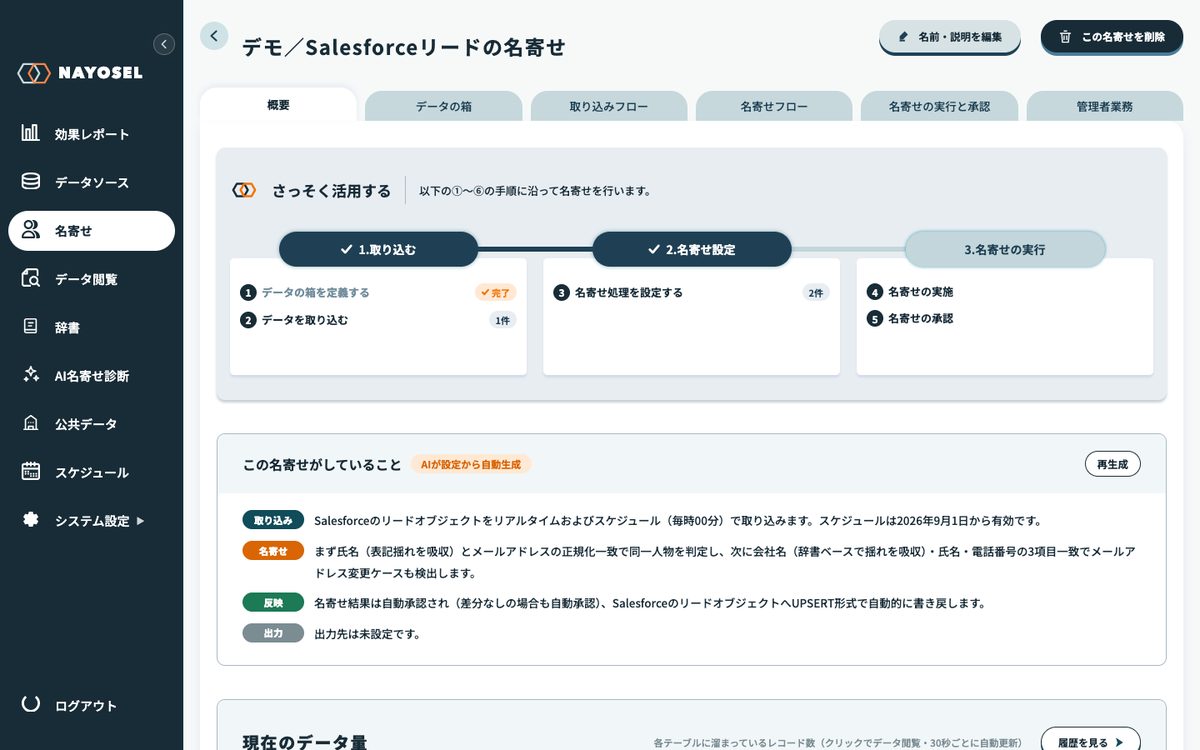
Task: Expand システム設定 submenu arrow
Action: [x=140, y=521]
